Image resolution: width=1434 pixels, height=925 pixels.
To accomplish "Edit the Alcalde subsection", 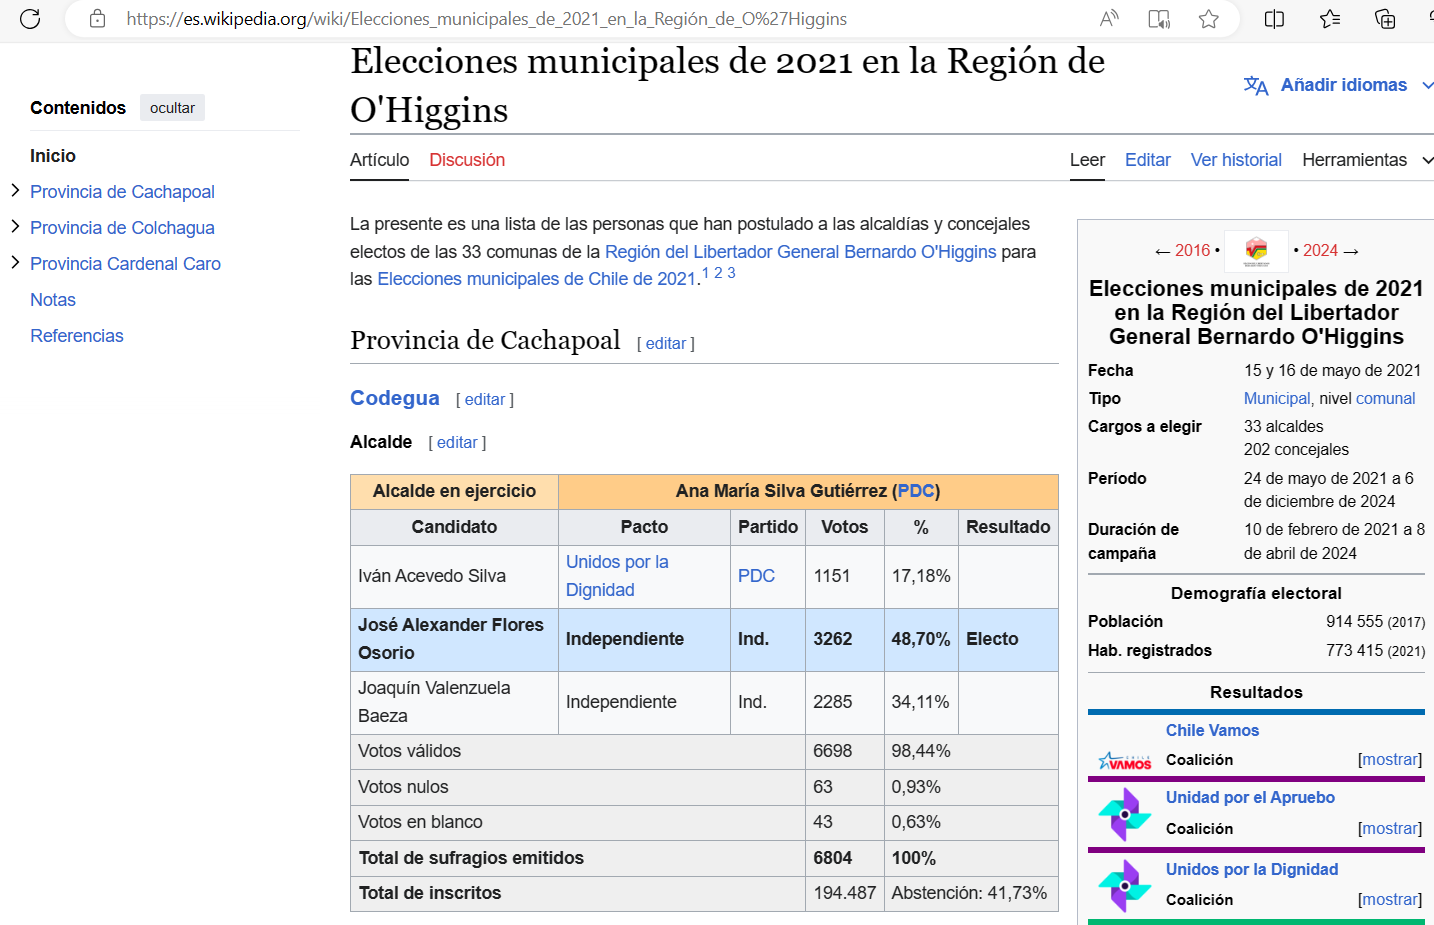I will [x=457, y=443].
